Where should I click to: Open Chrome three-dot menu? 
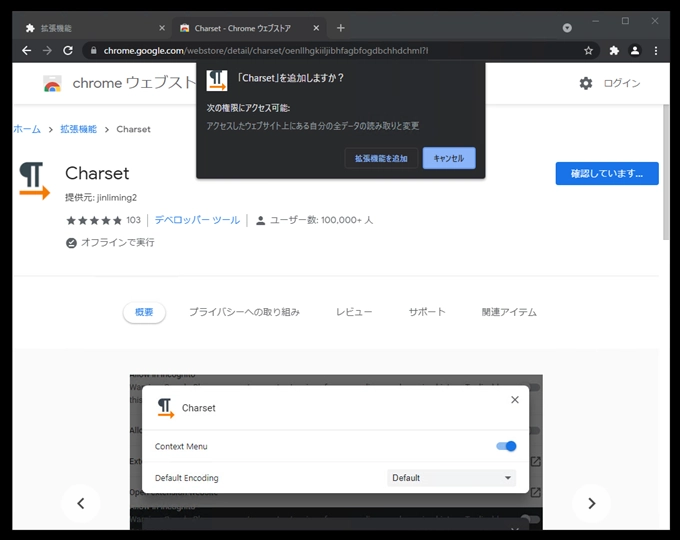coord(656,51)
